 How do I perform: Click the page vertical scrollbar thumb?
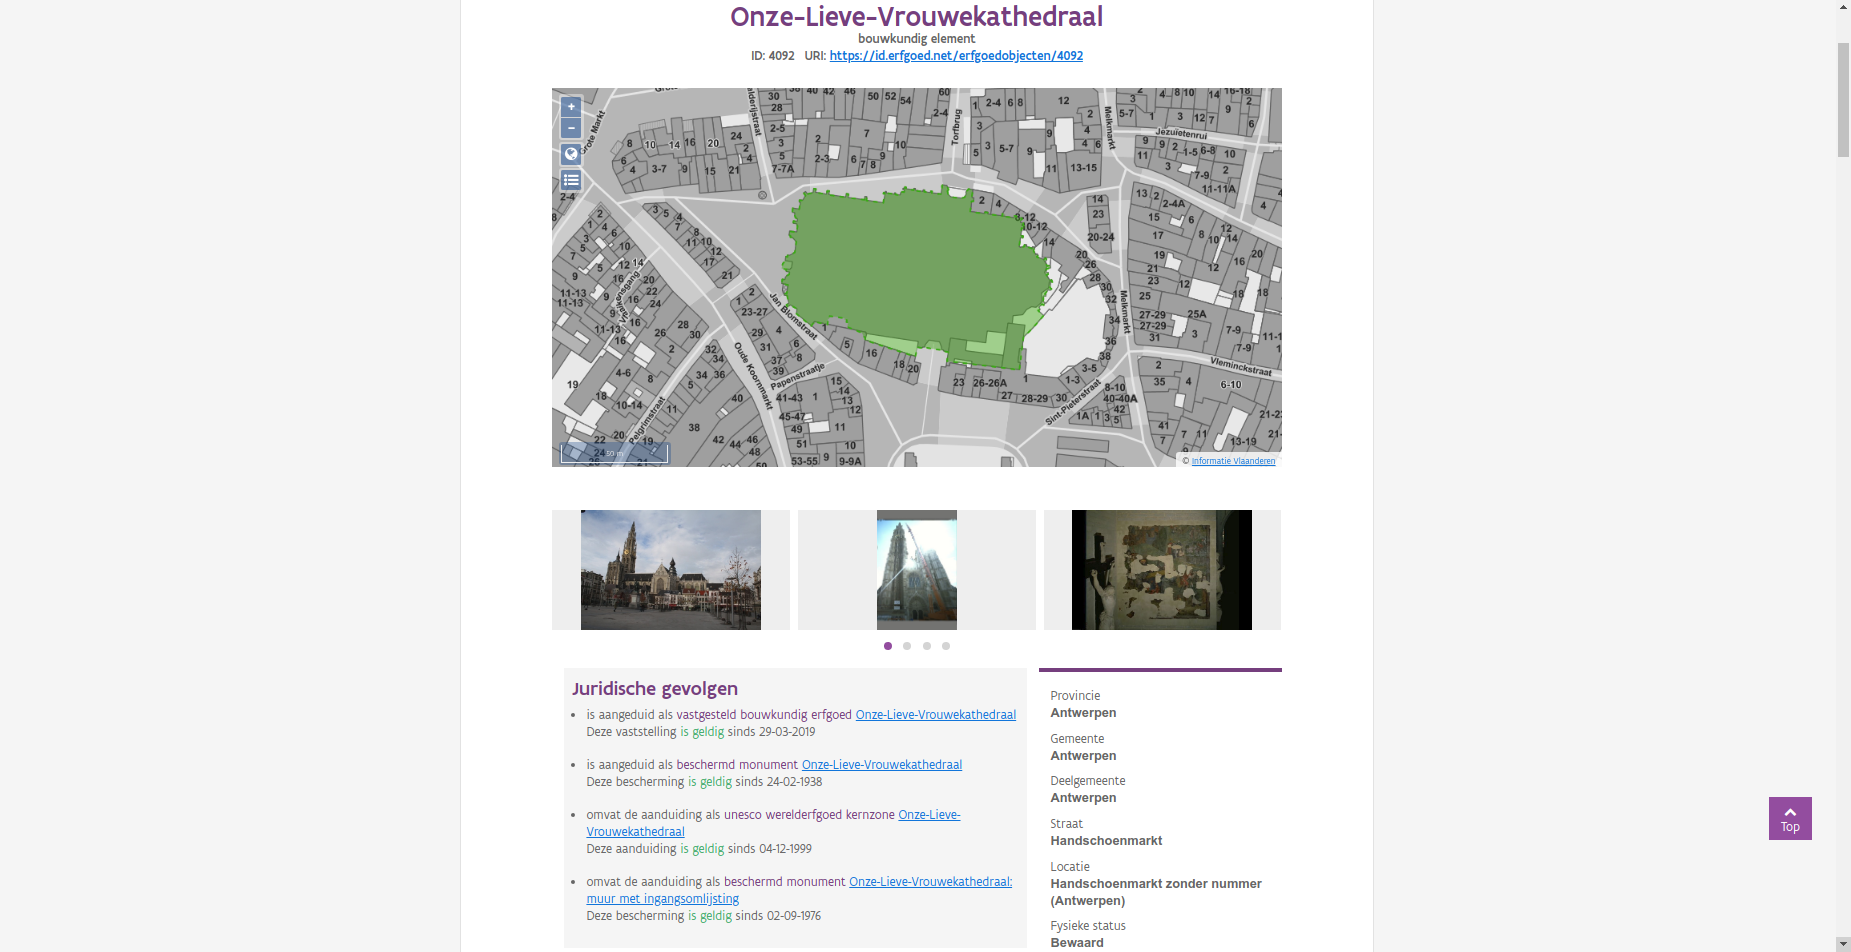[x=1843, y=100]
